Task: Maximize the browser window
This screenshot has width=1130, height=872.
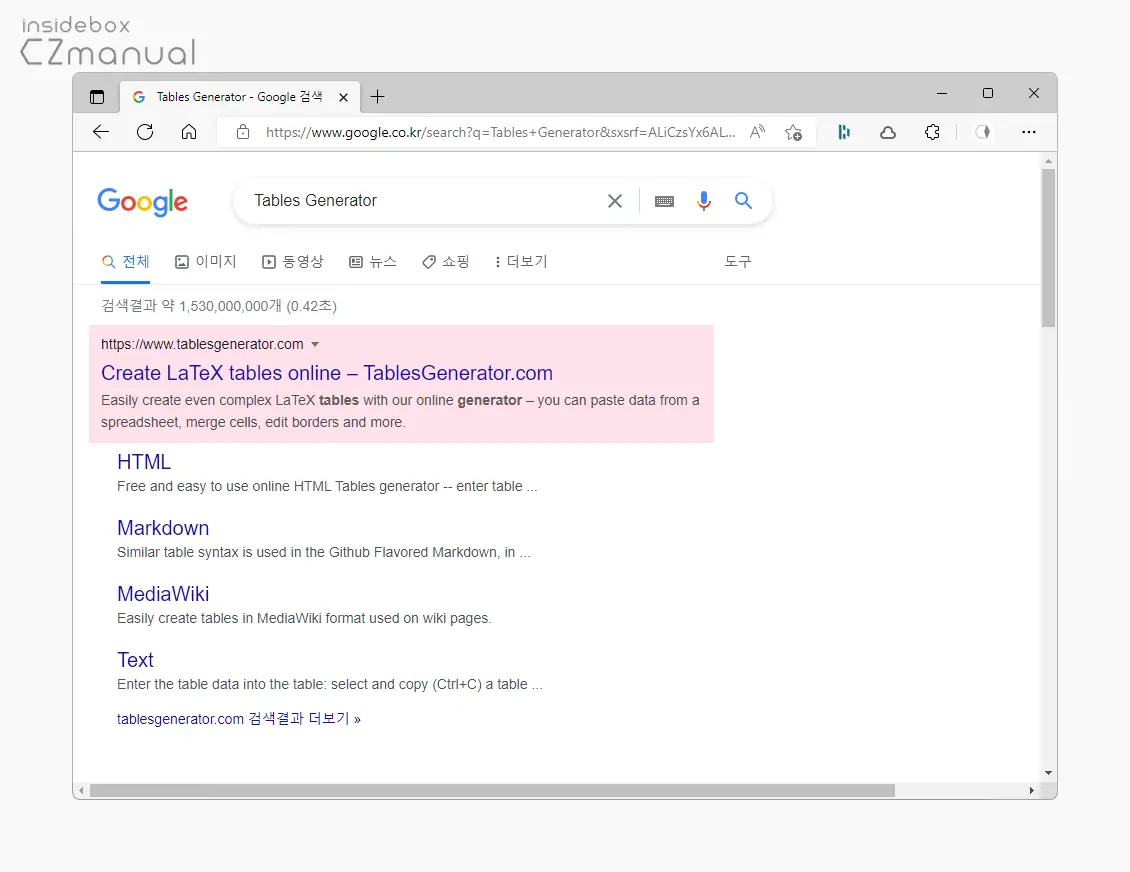Action: click(988, 94)
